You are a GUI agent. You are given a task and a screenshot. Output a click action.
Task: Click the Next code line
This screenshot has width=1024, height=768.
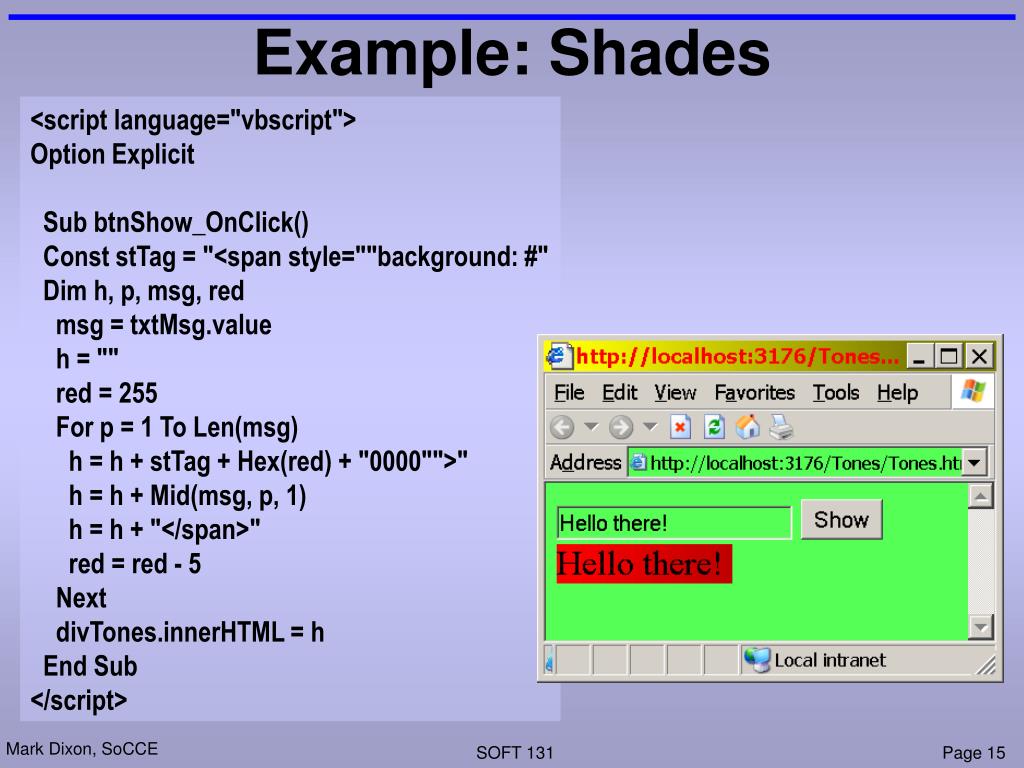click(81, 598)
